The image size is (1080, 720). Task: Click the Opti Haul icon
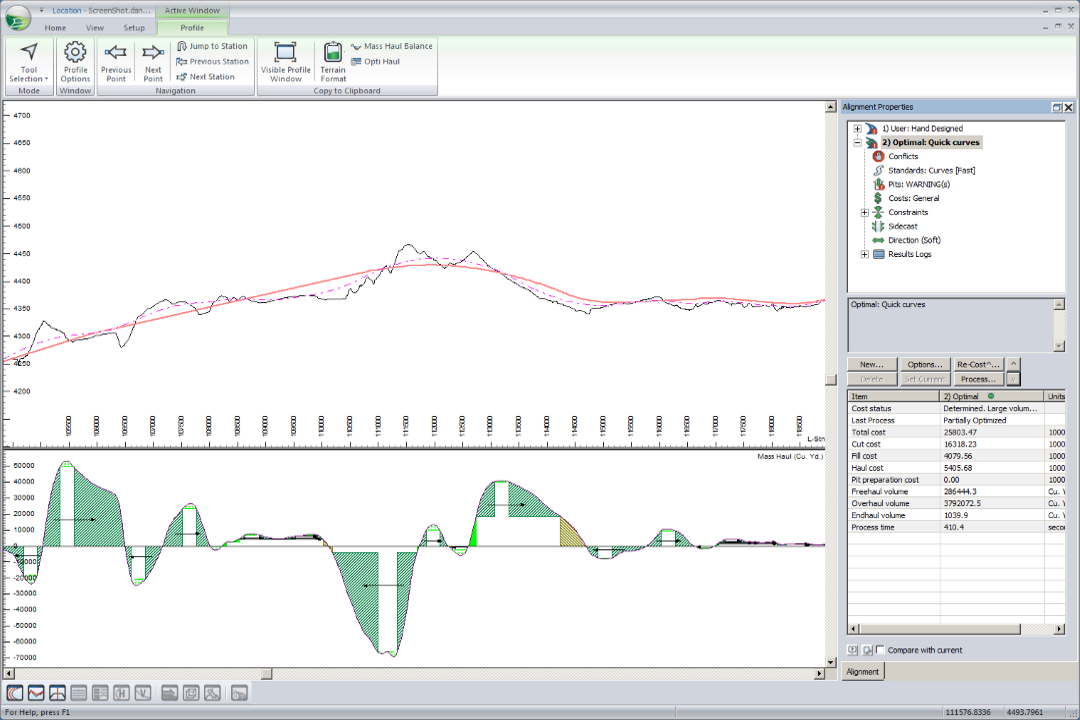point(356,62)
